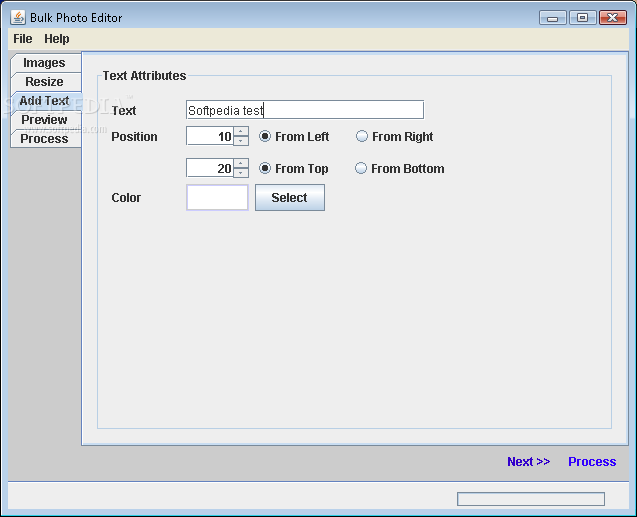Click the horizontal position value field showing 10
637x517 pixels.
click(x=210, y=136)
